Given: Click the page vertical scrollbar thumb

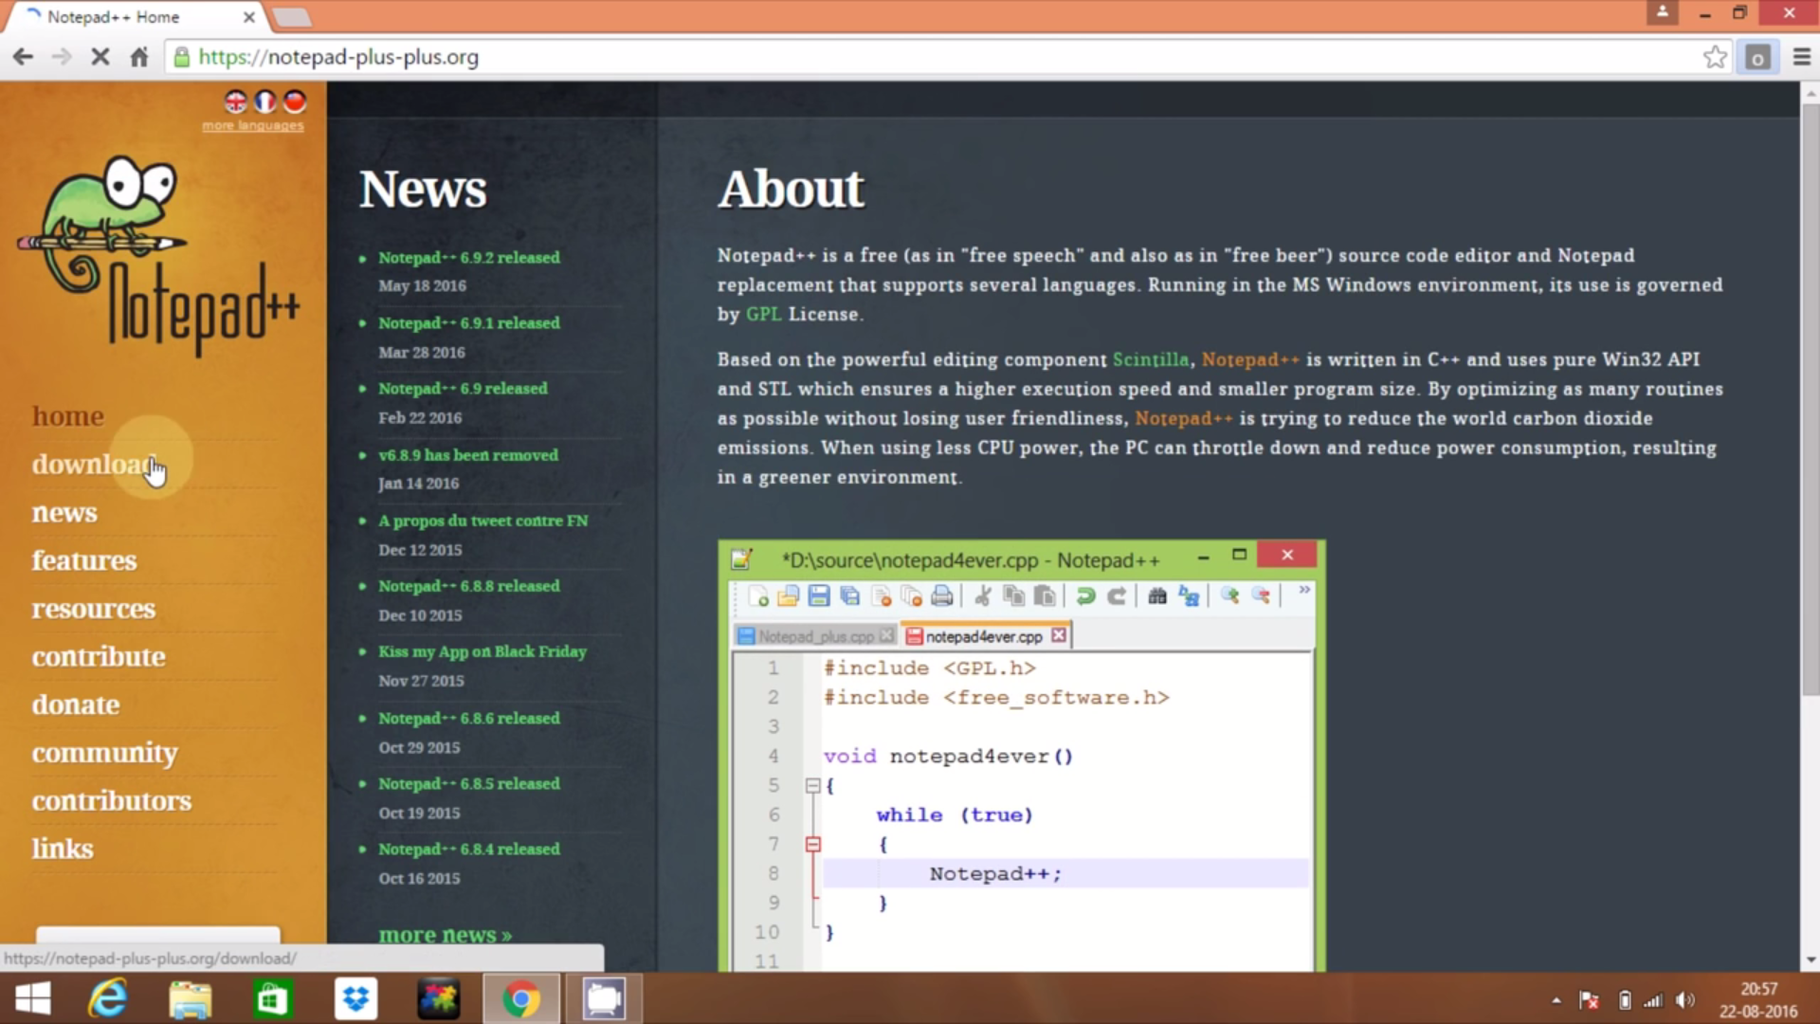Looking at the screenshot, I should tap(1810, 400).
